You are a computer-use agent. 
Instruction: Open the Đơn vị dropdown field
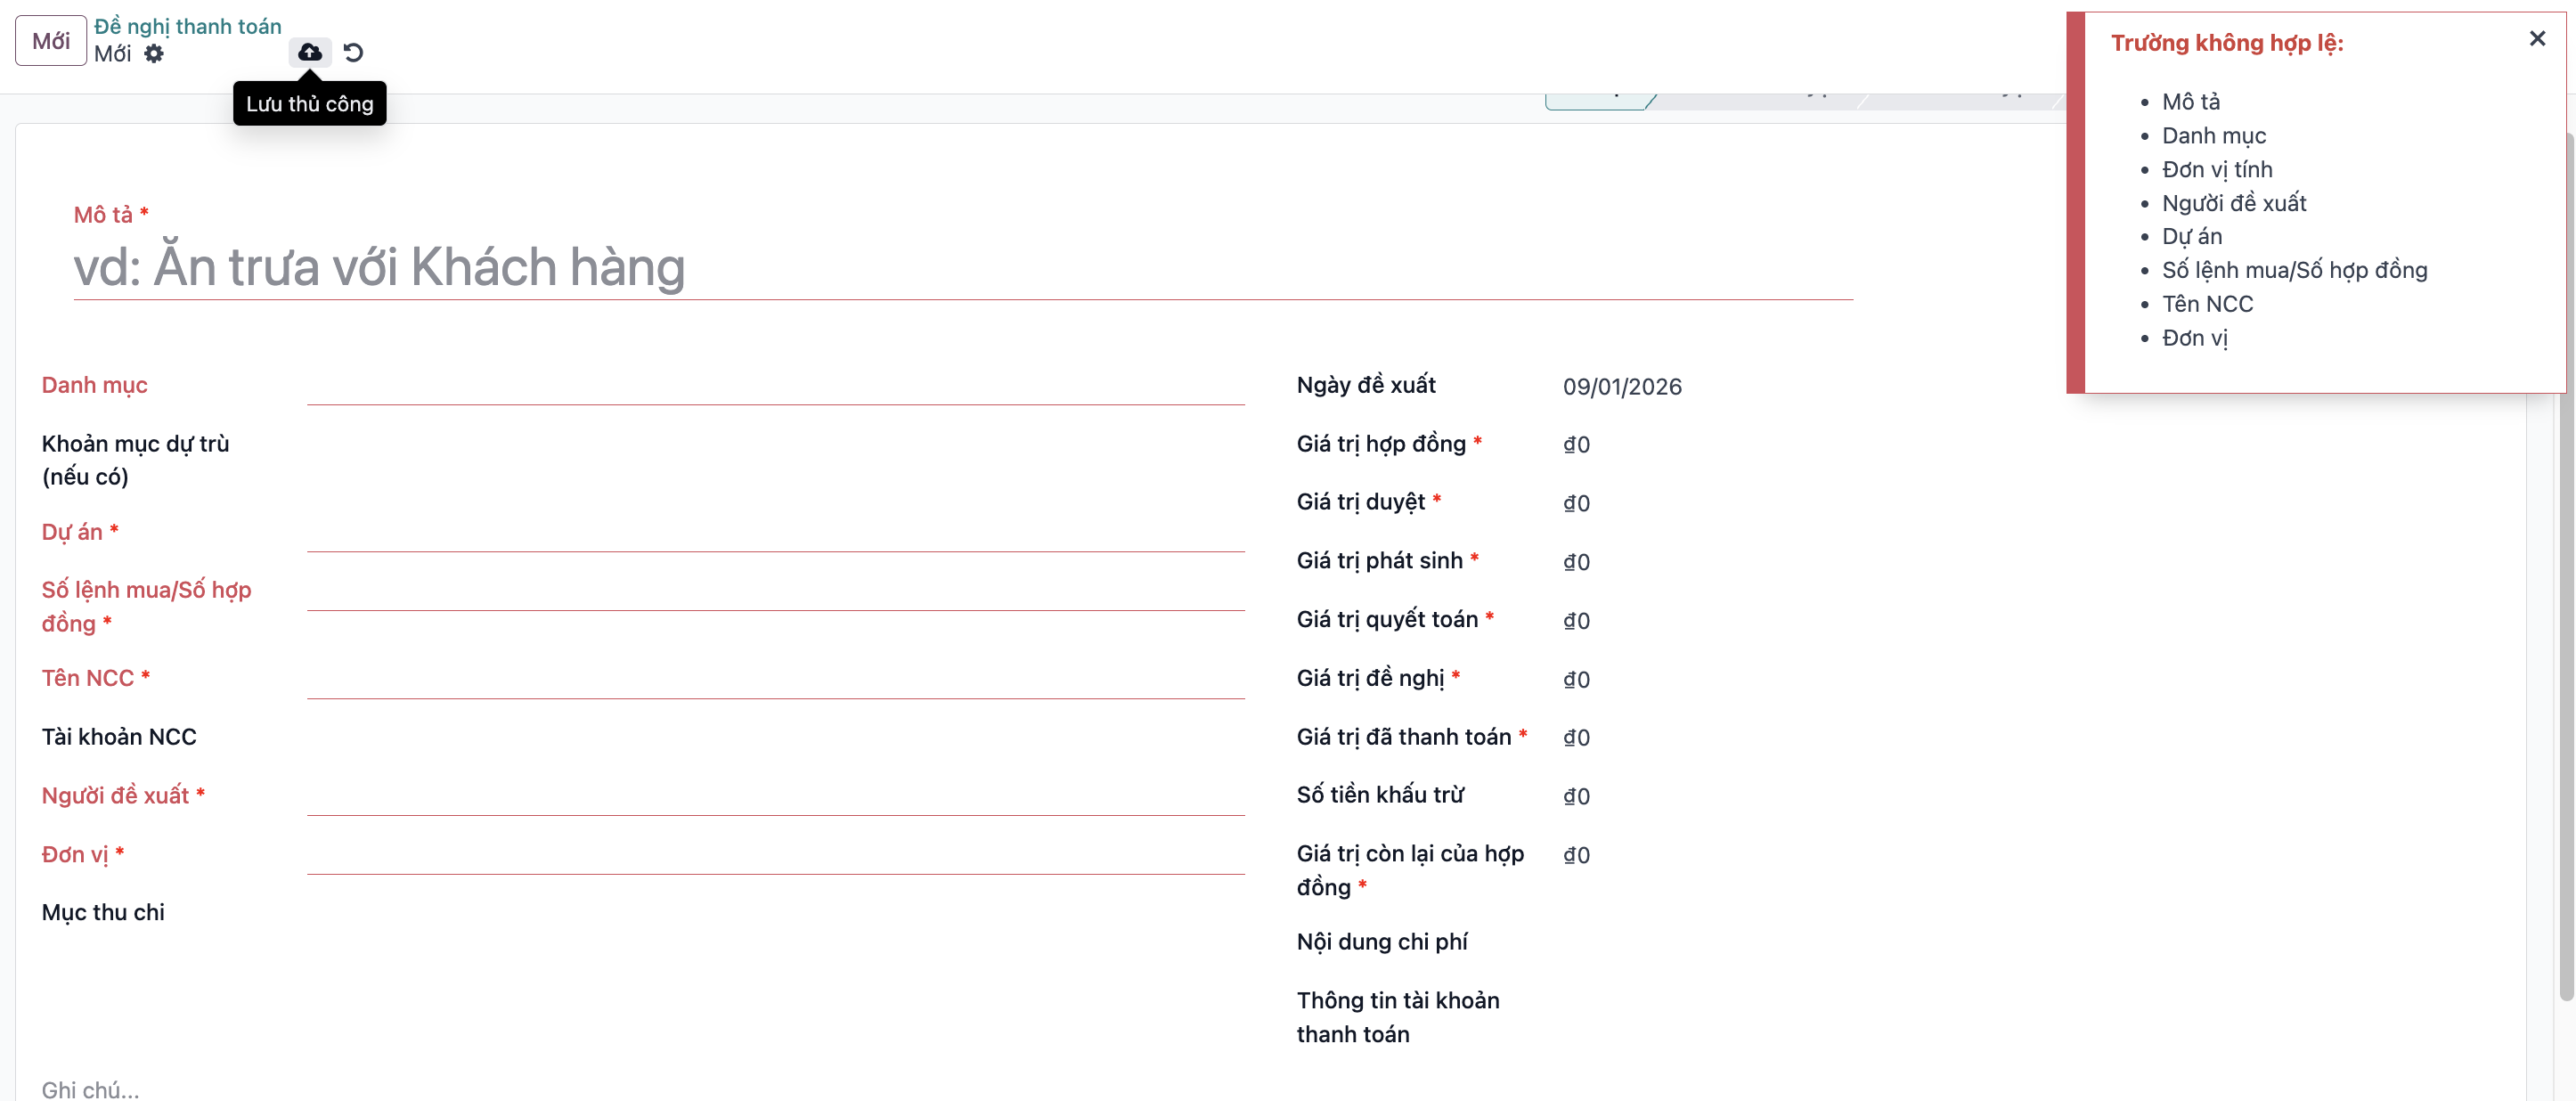click(x=776, y=856)
